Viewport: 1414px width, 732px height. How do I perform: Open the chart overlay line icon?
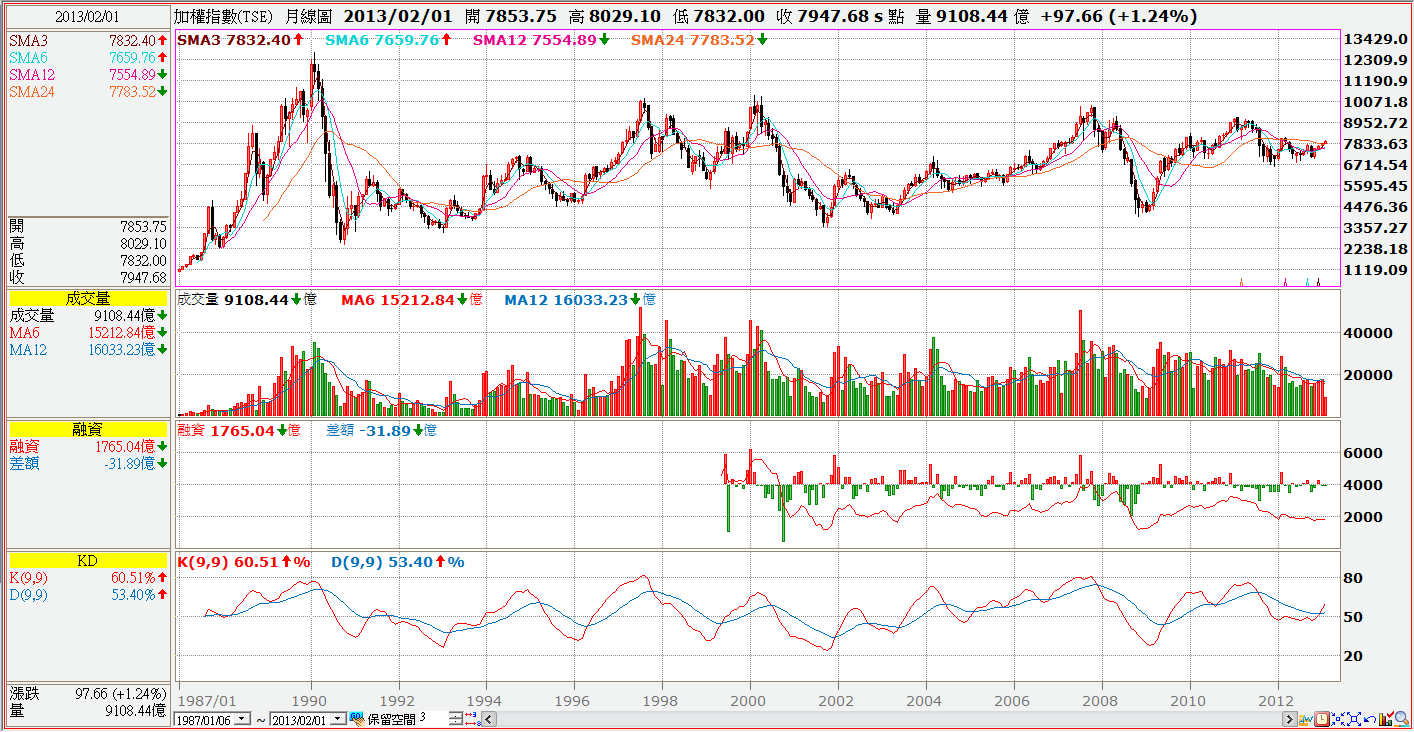point(1305,719)
